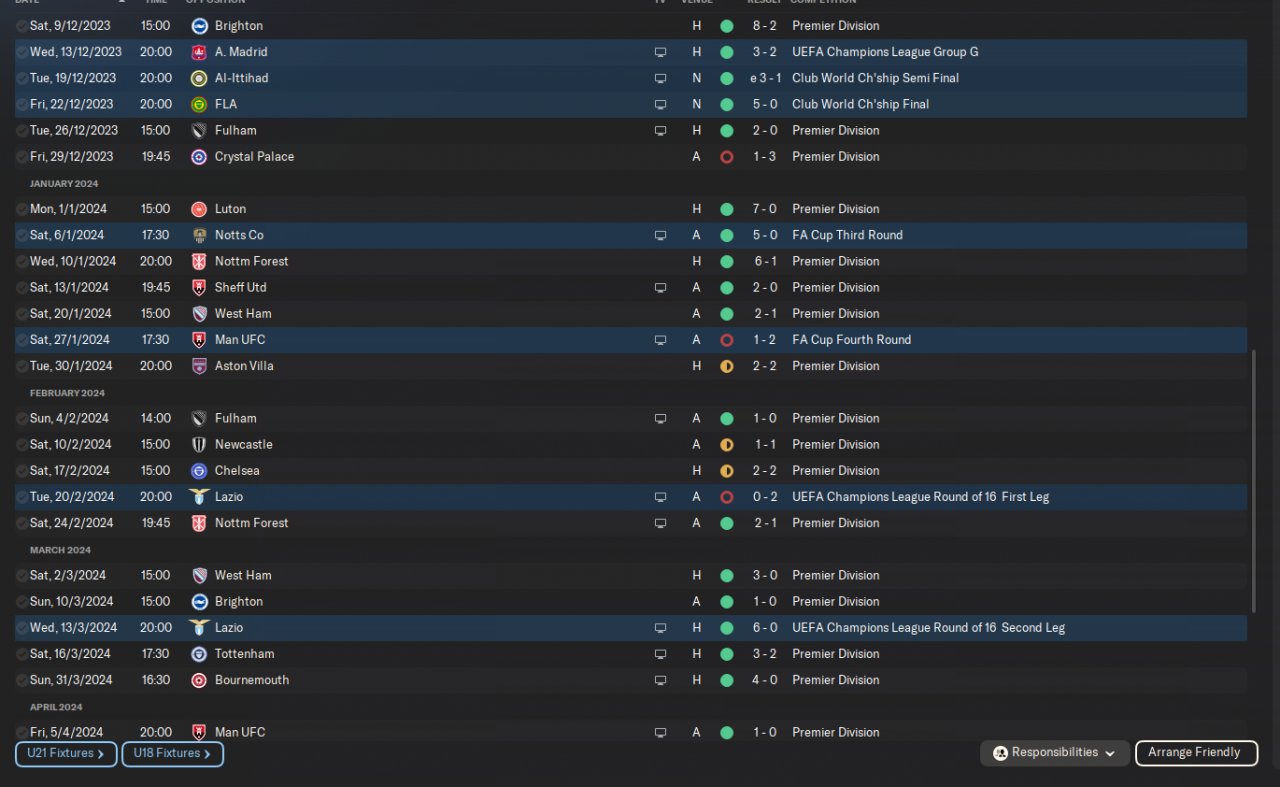The image size is (1280, 787).
Task: Click the Notts Co club badge
Action: [x=199, y=235]
